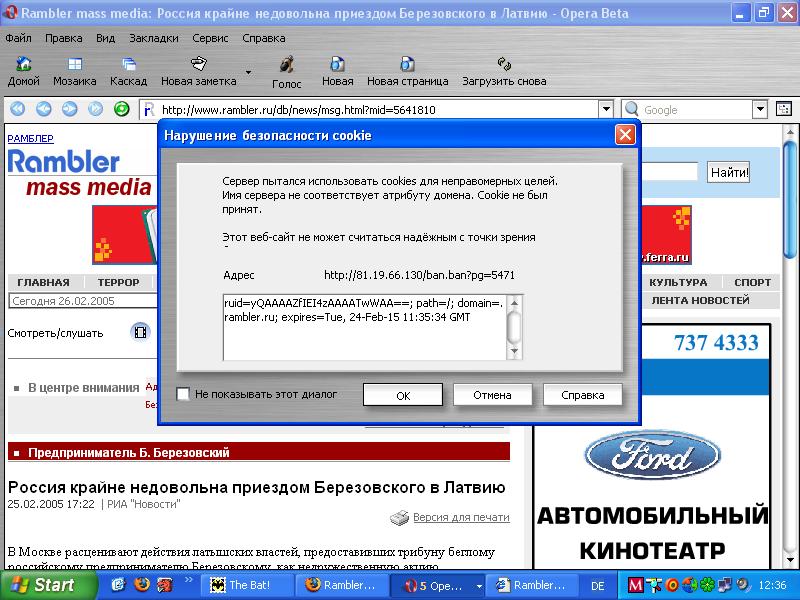Open a new window with Новая

tap(337, 71)
